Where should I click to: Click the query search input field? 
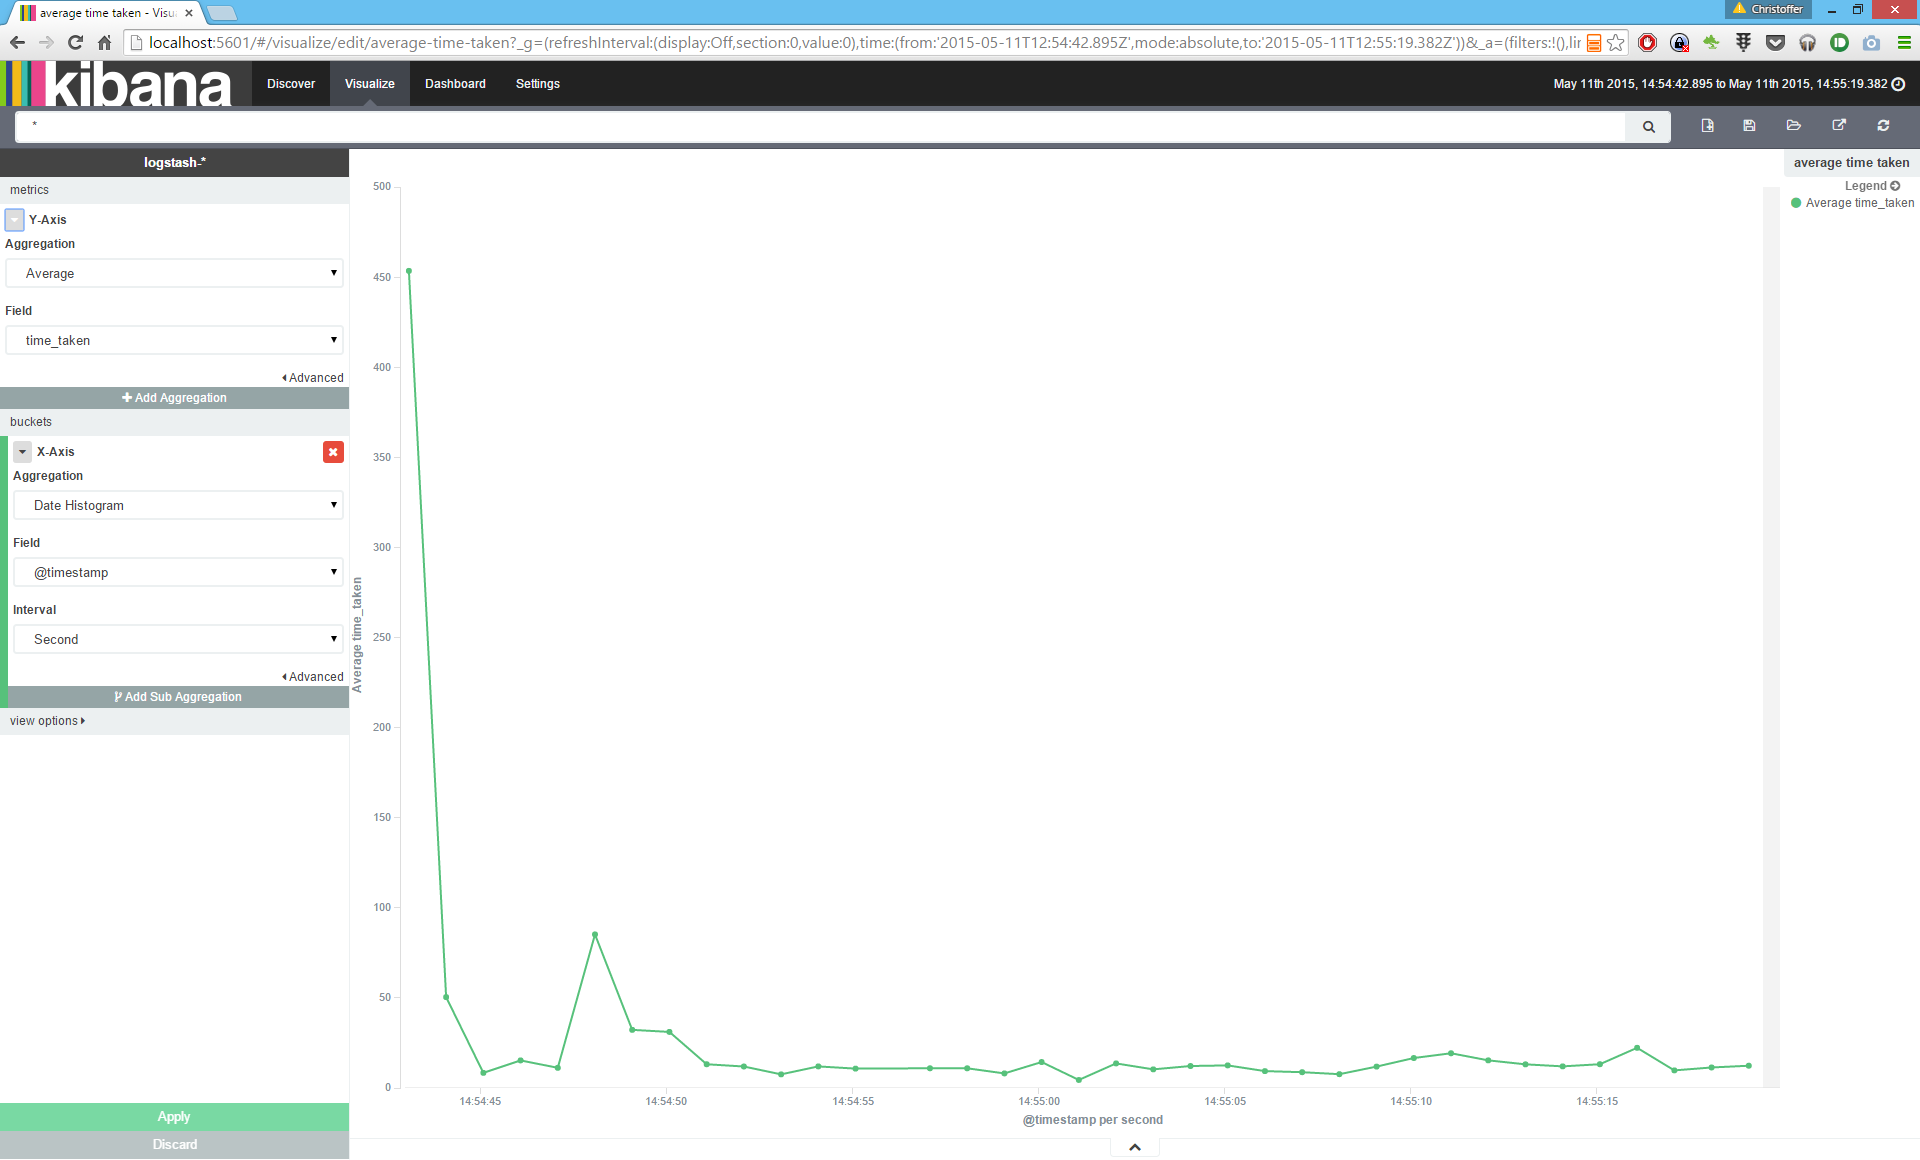(x=820, y=127)
